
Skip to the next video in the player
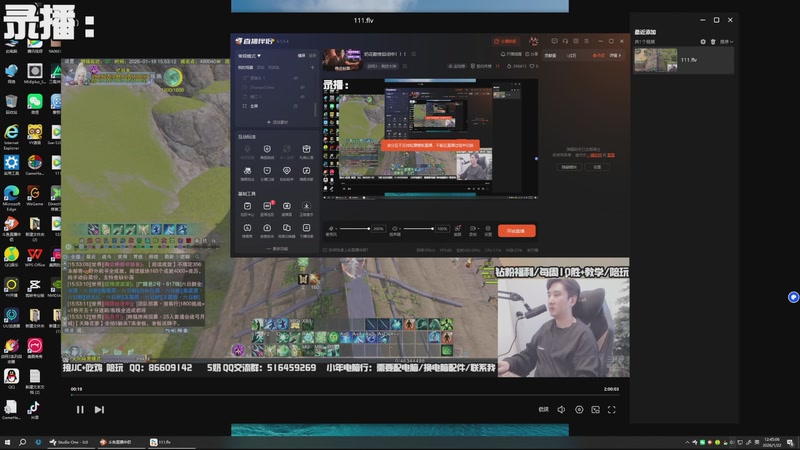pyautogui.click(x=99, y=410)
